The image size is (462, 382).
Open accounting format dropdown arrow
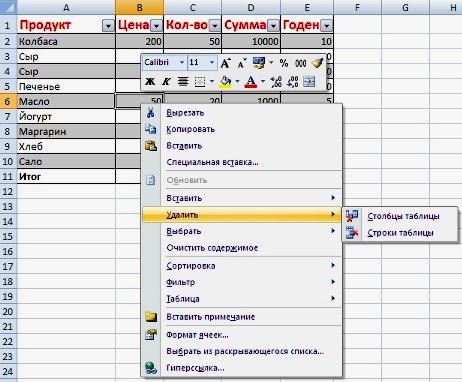pos(271,62)
